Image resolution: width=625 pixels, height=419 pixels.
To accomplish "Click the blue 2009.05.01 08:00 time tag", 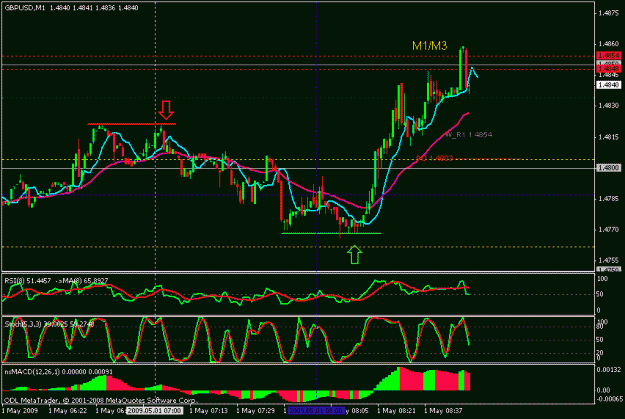I will tap(316, 411).
